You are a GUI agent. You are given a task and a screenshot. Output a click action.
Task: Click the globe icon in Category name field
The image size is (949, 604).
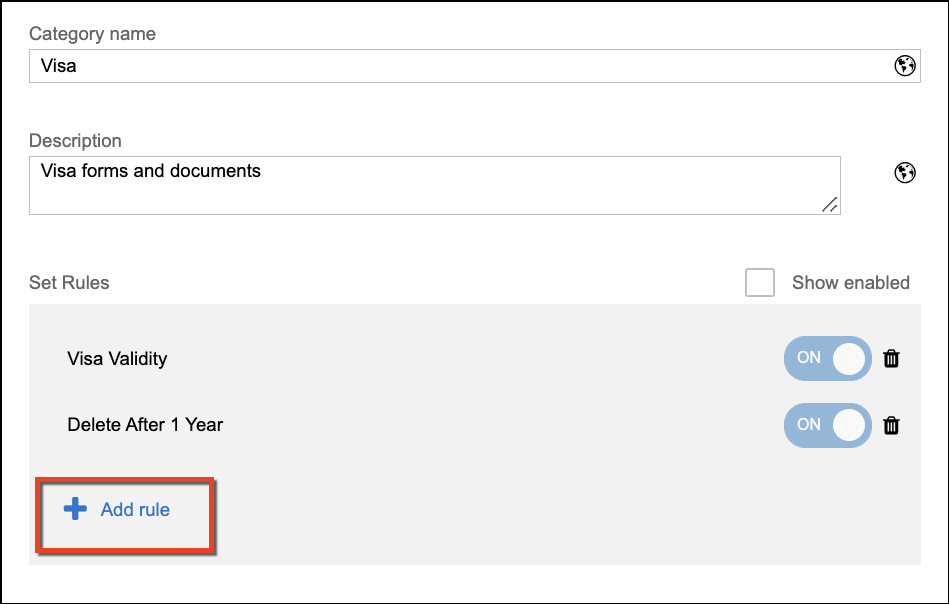(x=904, y=66)
